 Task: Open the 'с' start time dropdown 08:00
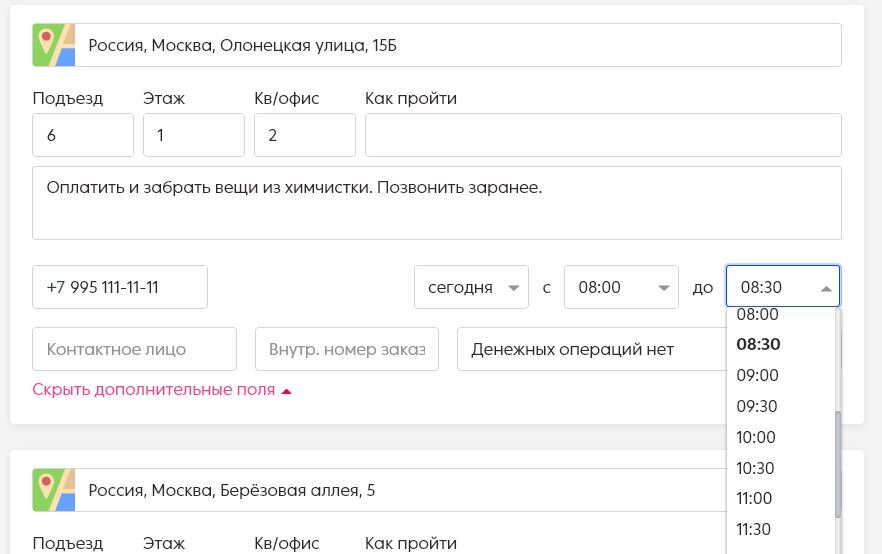pyautogui.click(x=621, y=287)
